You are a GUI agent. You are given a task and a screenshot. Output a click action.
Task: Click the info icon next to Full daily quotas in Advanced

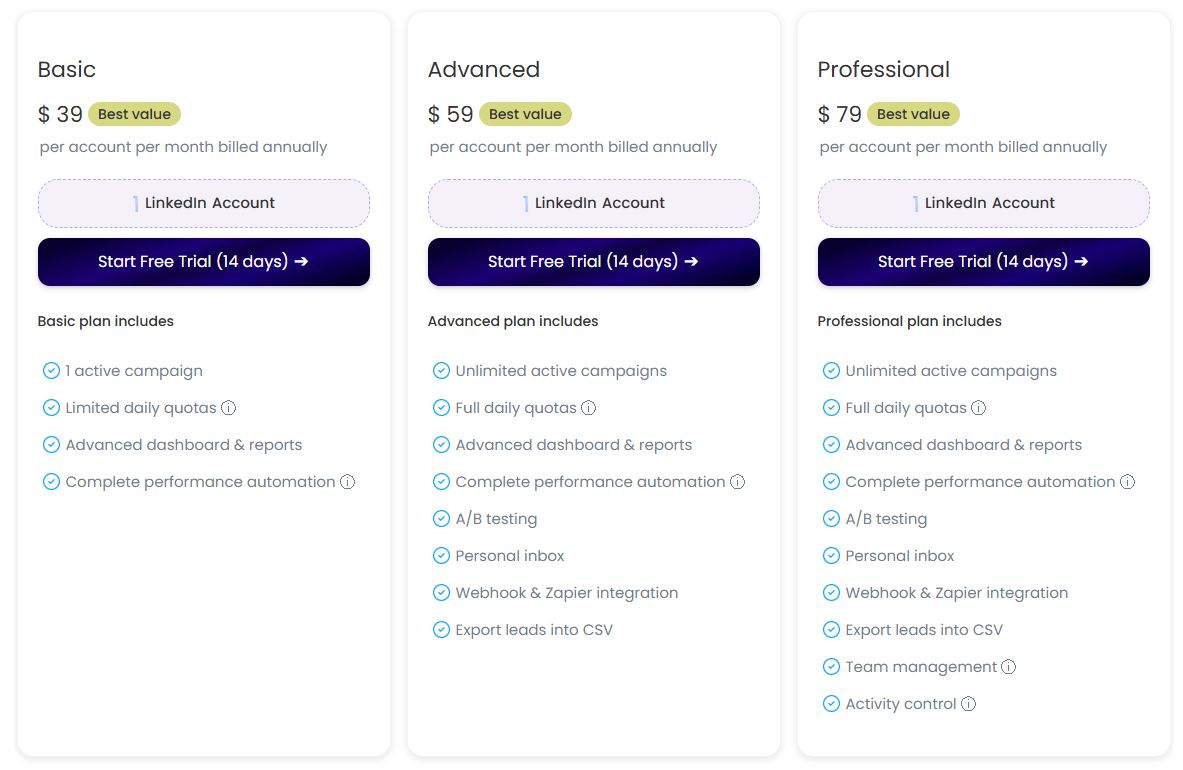586,407
